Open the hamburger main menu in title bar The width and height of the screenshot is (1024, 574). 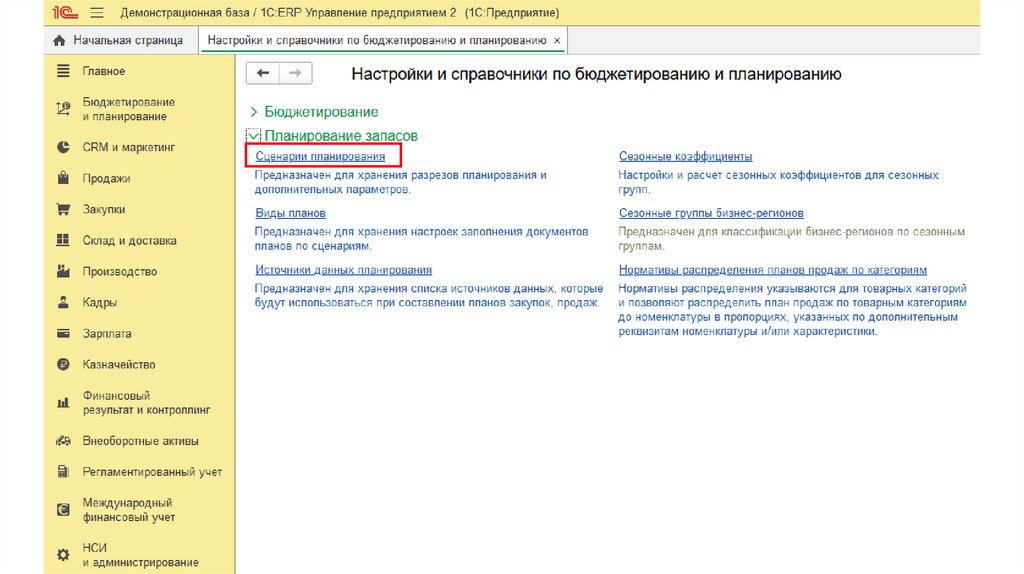tap(97, 13)
